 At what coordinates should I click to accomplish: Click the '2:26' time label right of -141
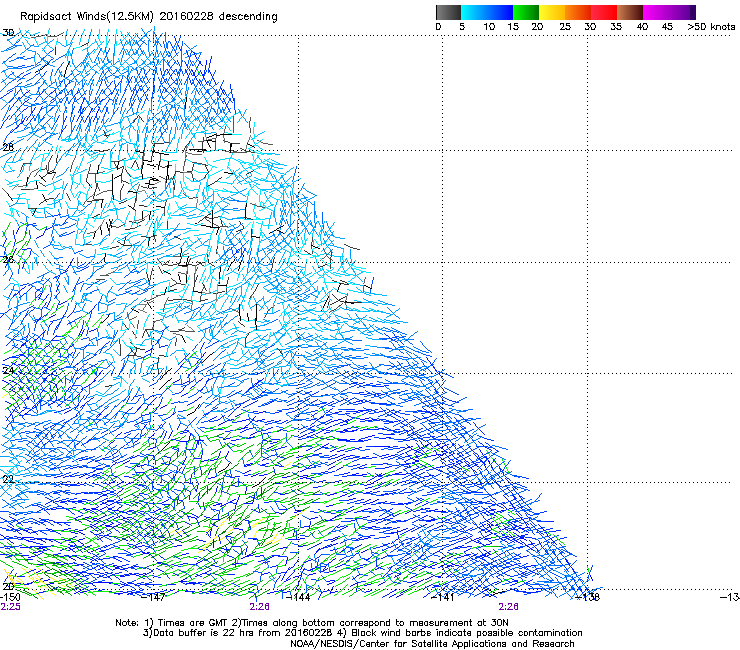508,607
